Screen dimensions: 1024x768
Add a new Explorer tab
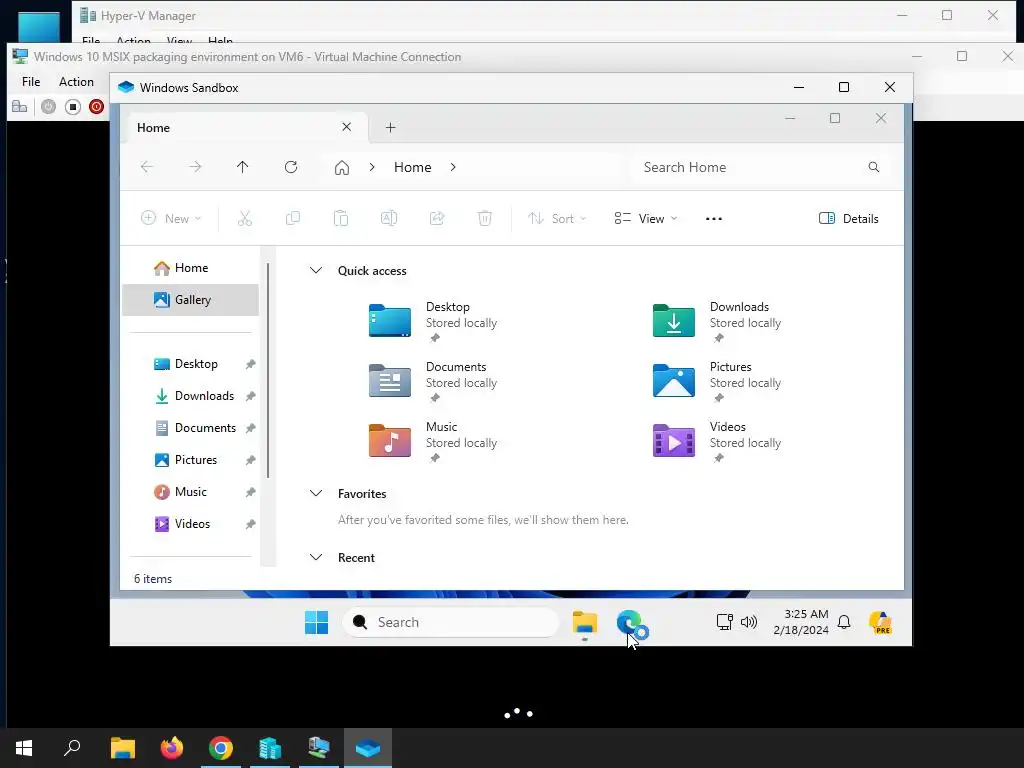391,127
